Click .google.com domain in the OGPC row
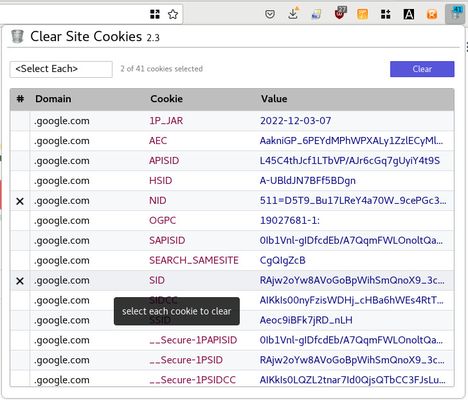 point(62,221)
